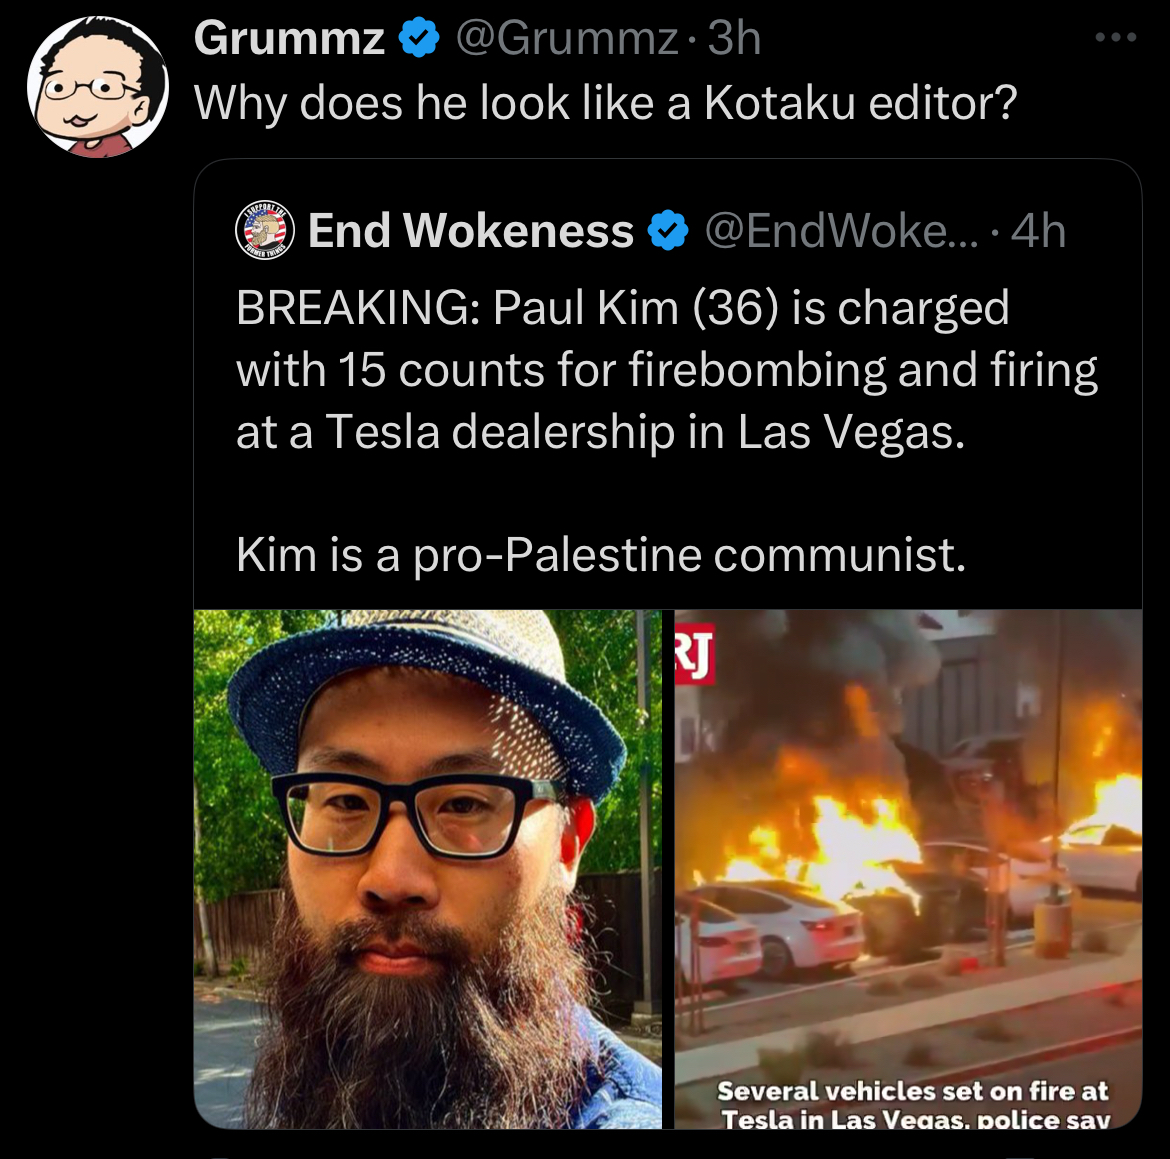This screenshot has height=1159, width=1170.
Task: Click the Grummz verified badge
Action: 420,38
